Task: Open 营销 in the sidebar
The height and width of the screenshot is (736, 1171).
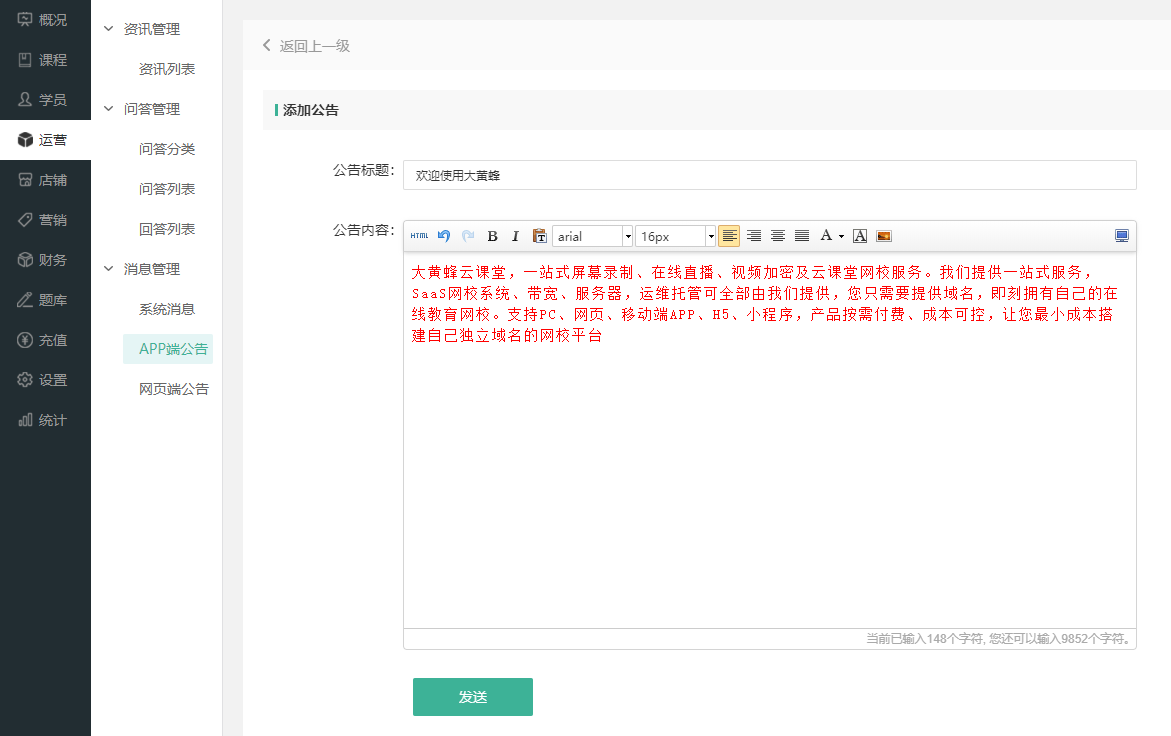Action: 45,220
